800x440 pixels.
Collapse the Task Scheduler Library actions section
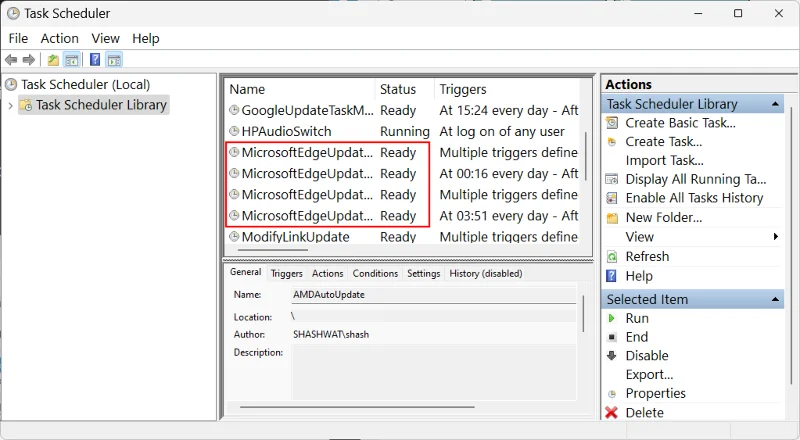click(x=775, y=104)
